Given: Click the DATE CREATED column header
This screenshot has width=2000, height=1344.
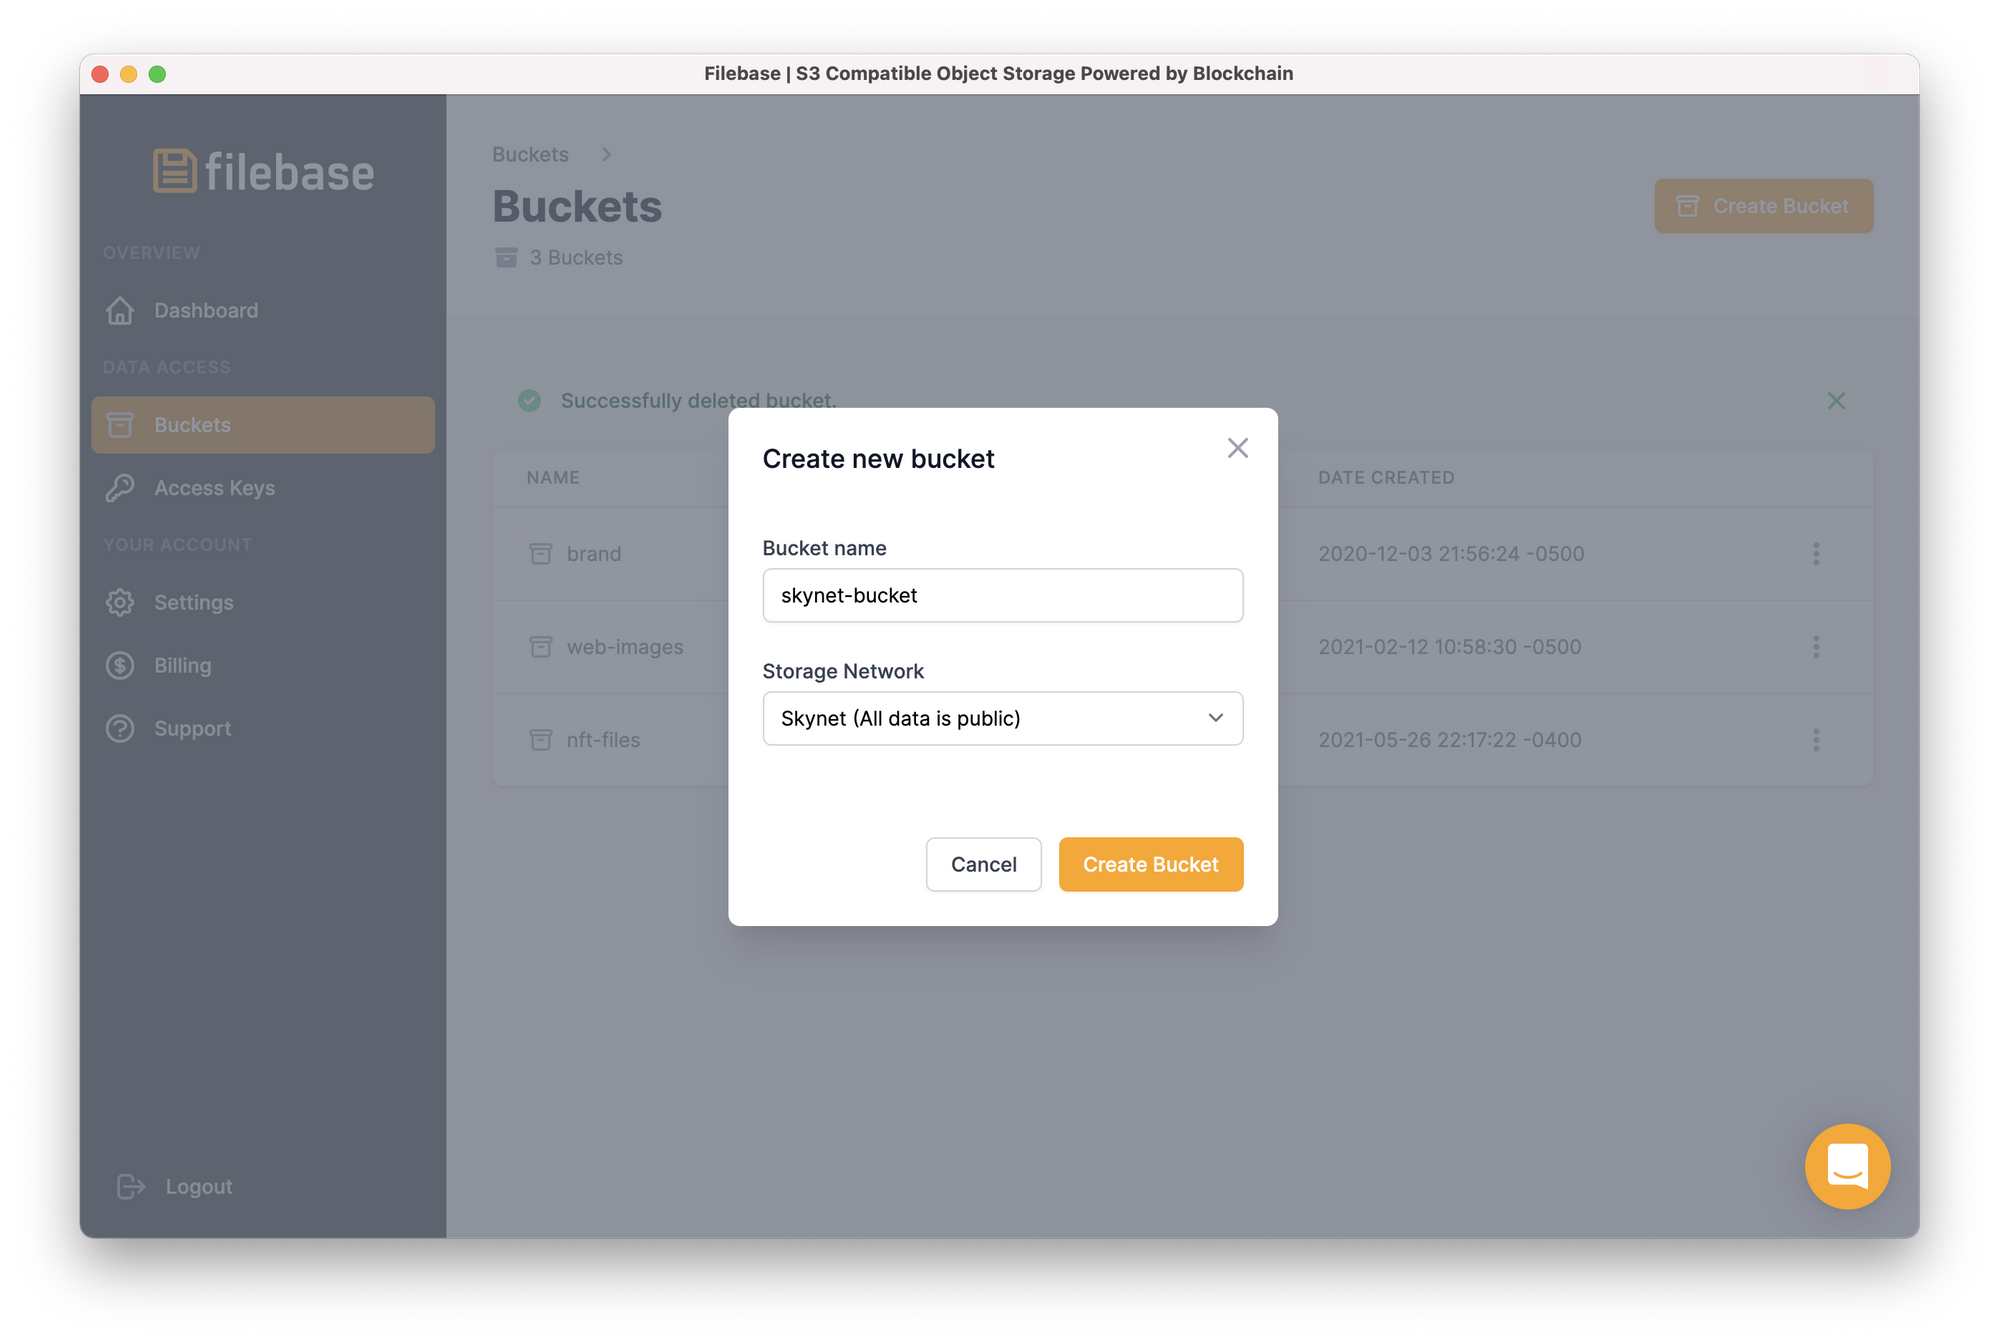Looking at the screenshot, I should click(x=1386, y=478).
